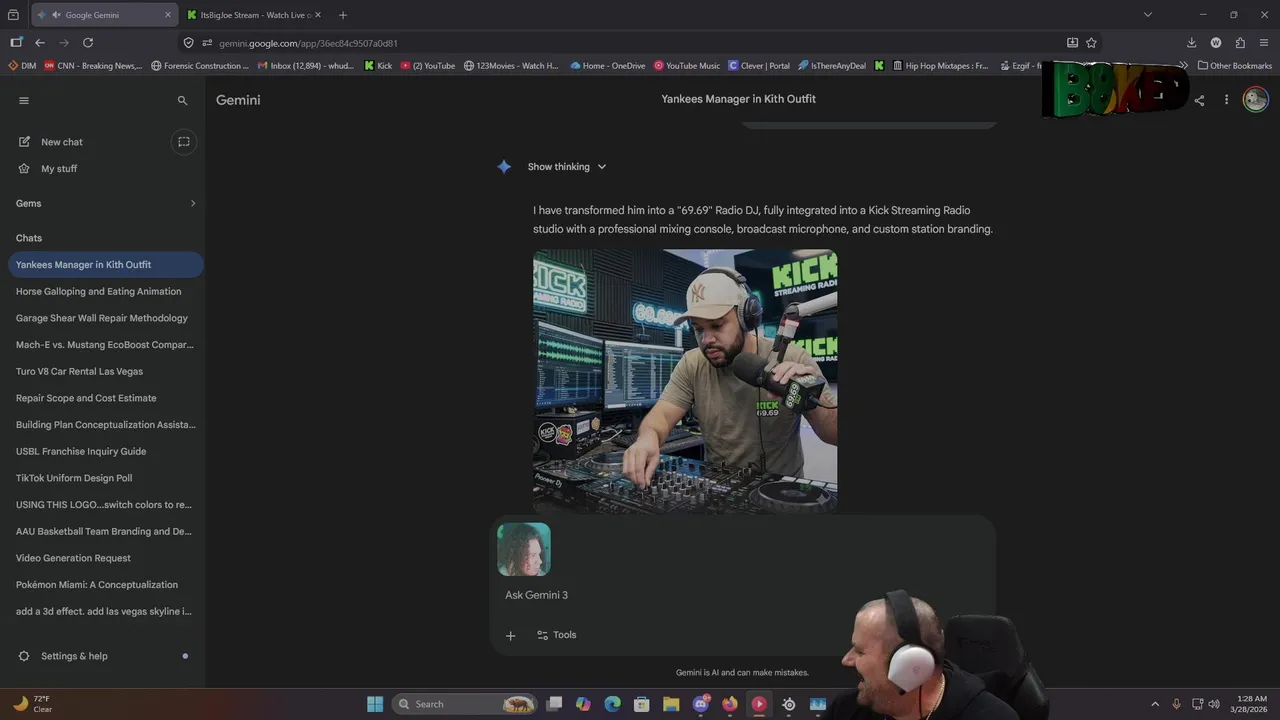1280x720 pixels.
Task: Open the conversation three-dot options menu
Action: coord(1226,100)
